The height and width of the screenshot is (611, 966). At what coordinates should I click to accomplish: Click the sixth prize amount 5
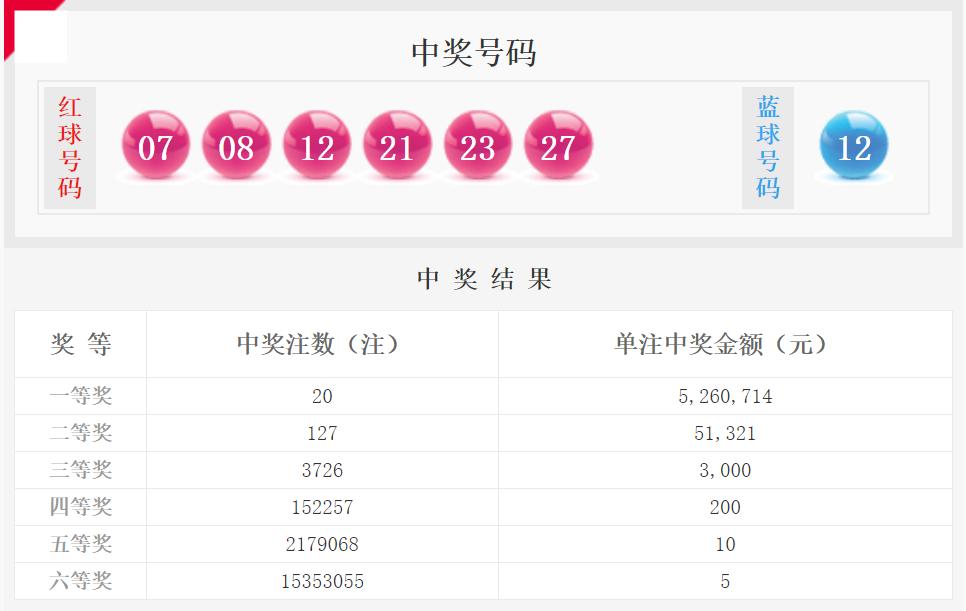(725, 581)
